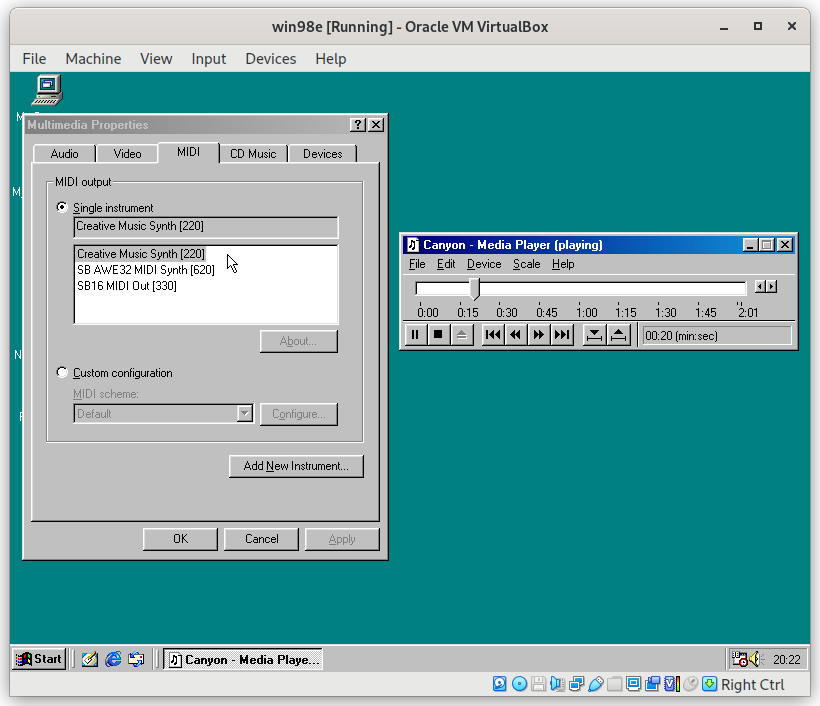This screenshot has height=706, width=820.
Task: Stop the Canyon playback
Action: (438, 335)
